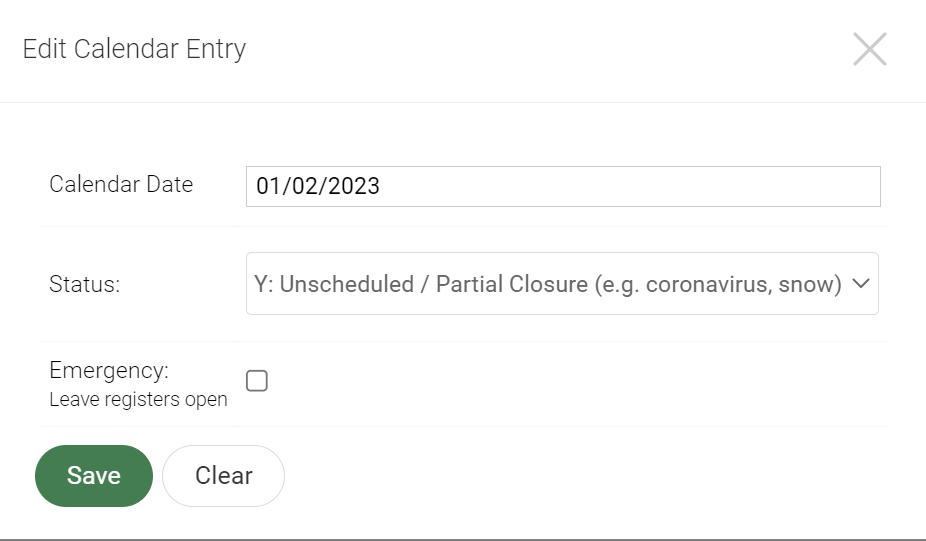Click the Calendar Date label
Screen dimensions: 926x541
(121, 184)
